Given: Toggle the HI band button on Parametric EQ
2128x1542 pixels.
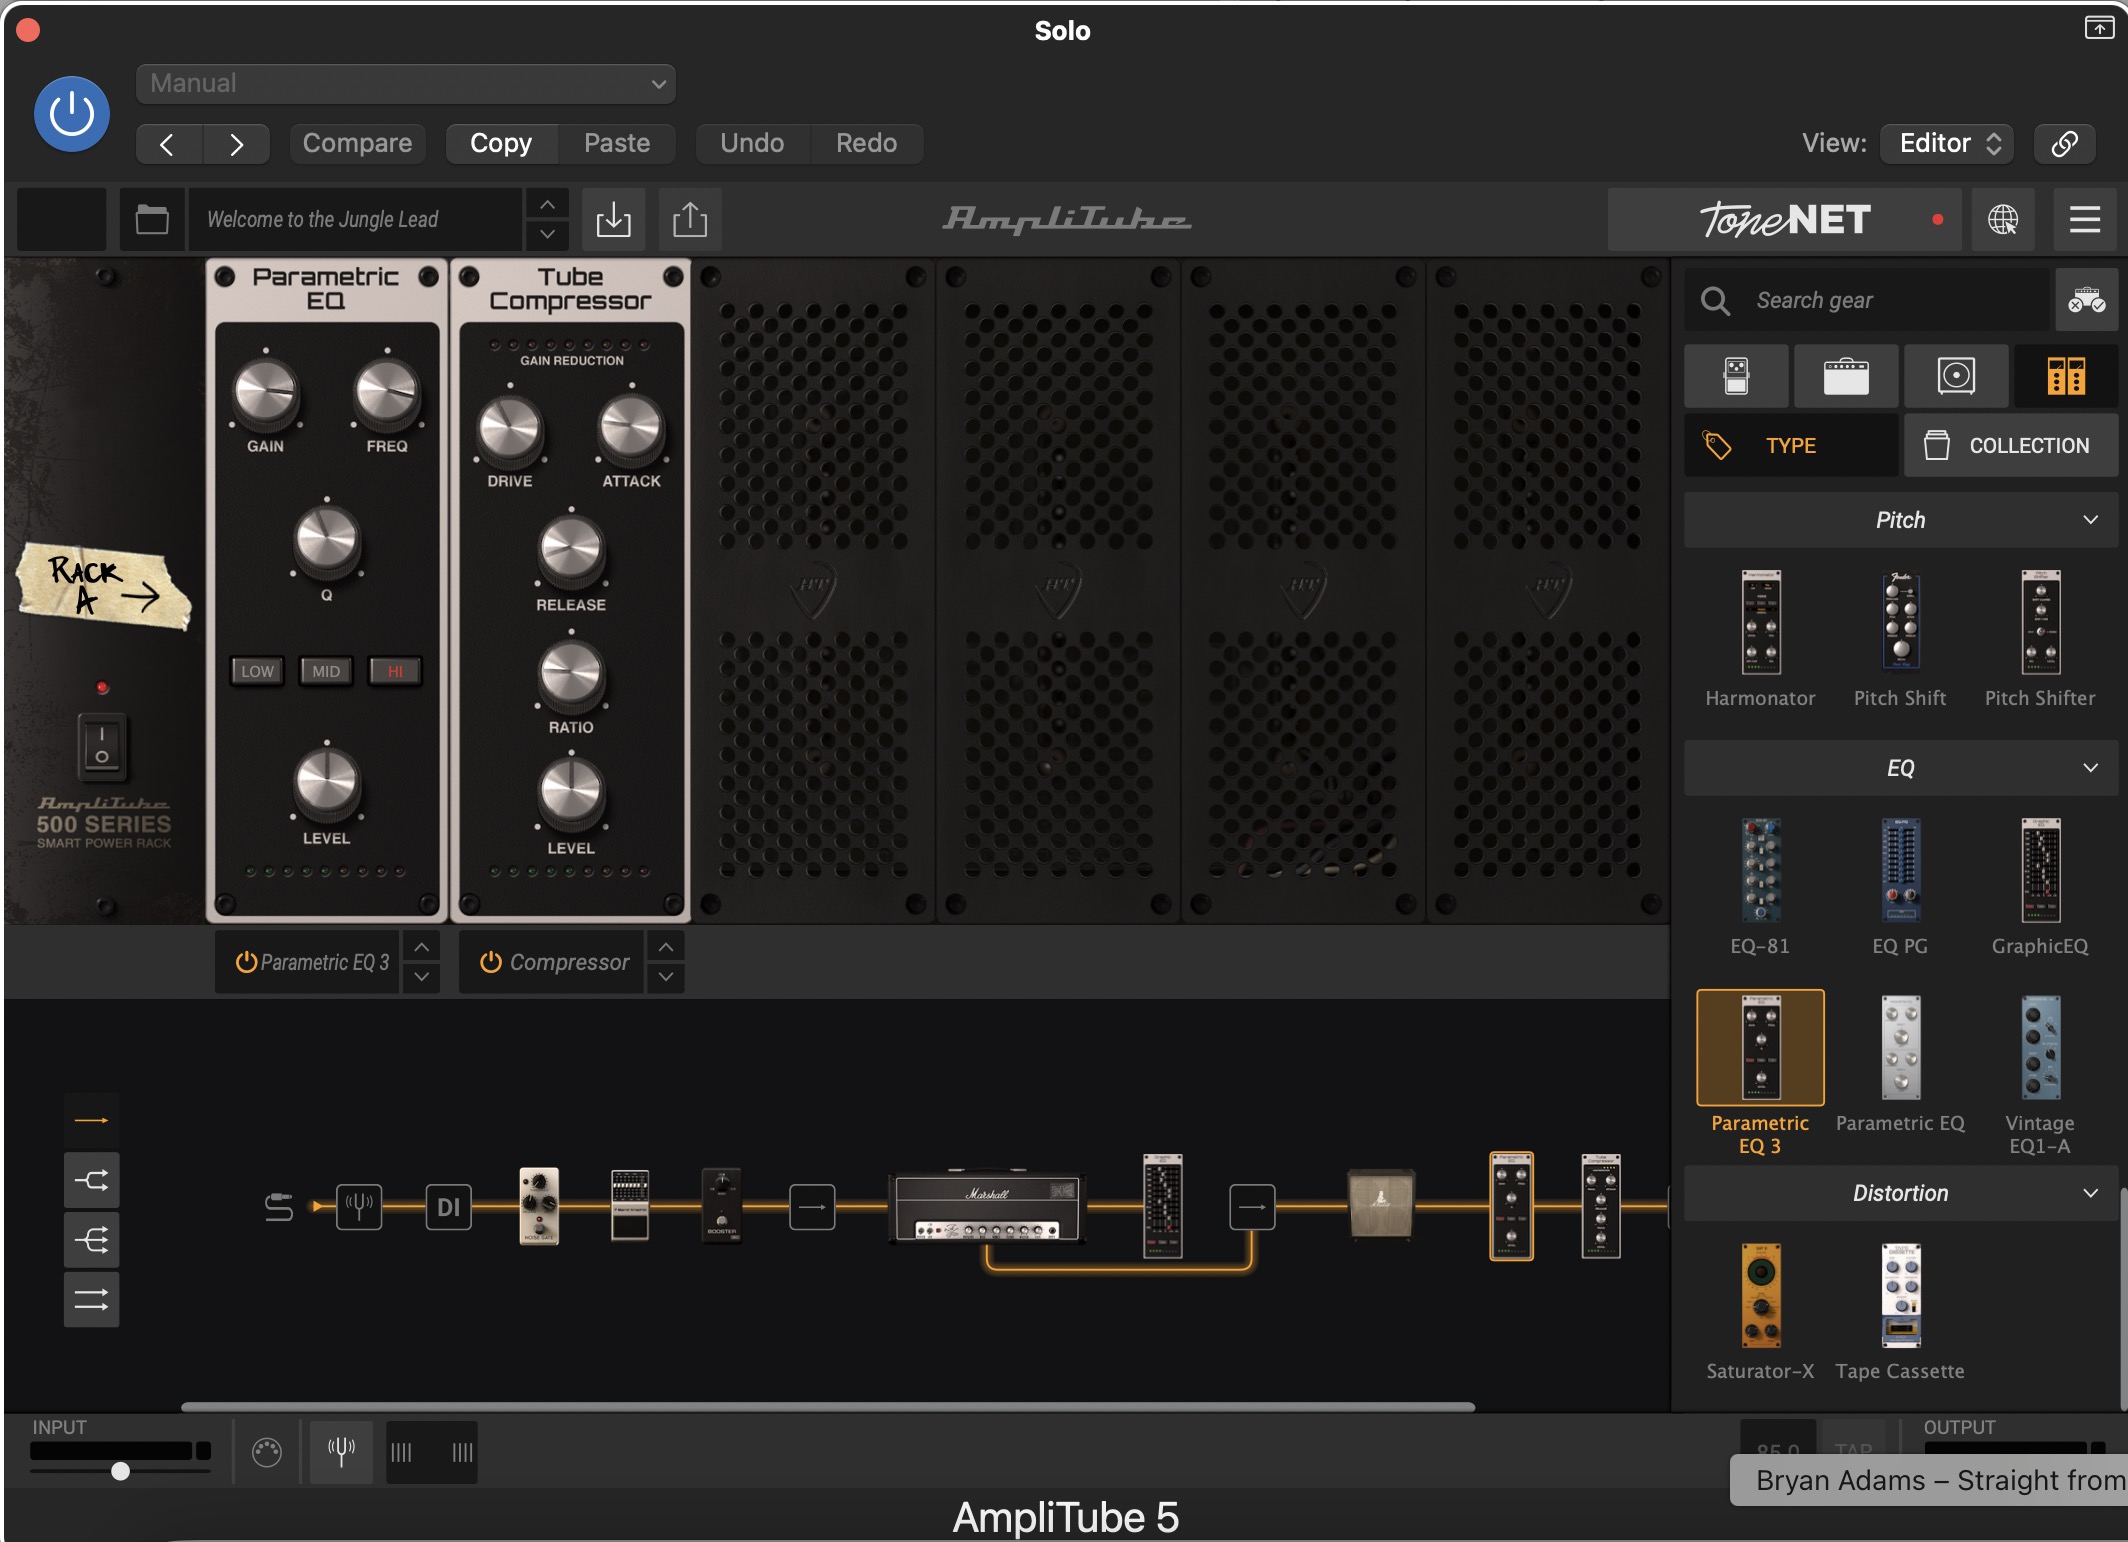Looking at the screenshot, I should click(x=395, y=671).
